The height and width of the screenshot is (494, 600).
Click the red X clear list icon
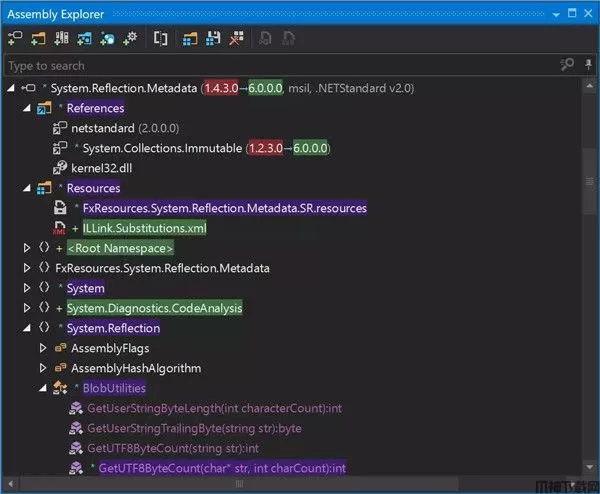tap(236, 39)
